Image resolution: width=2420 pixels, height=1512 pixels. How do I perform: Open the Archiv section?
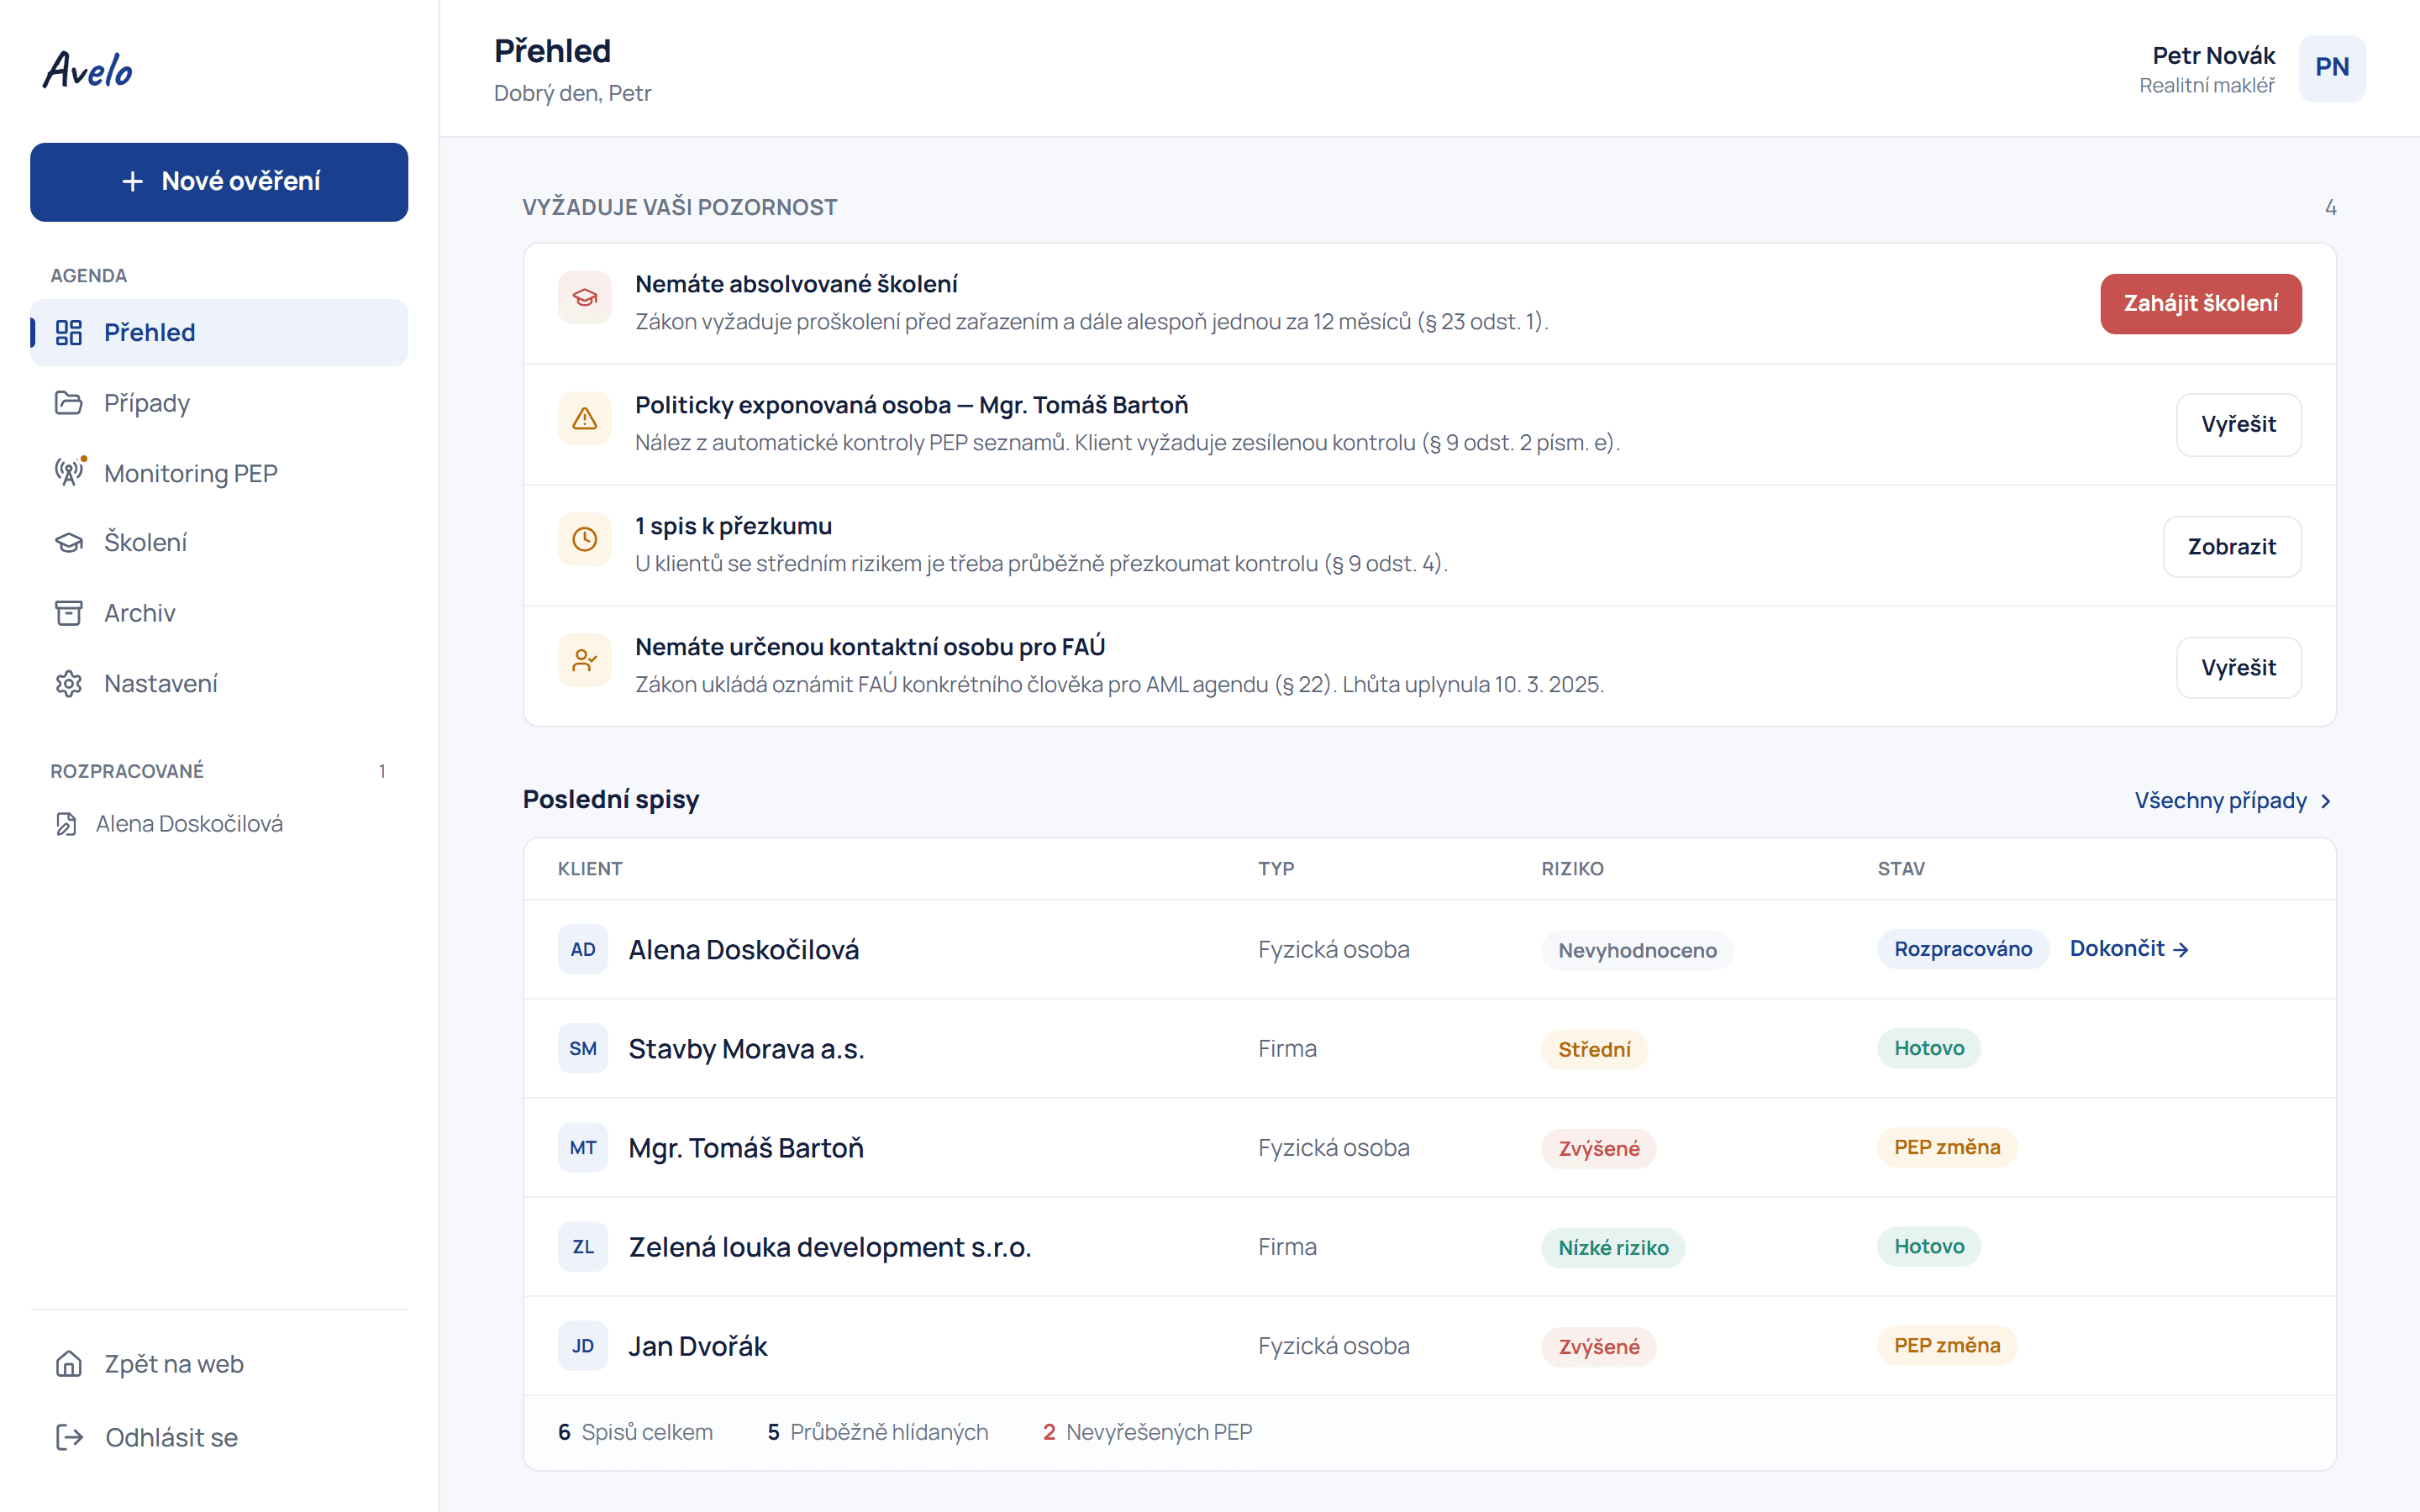[x=219, y=613]
